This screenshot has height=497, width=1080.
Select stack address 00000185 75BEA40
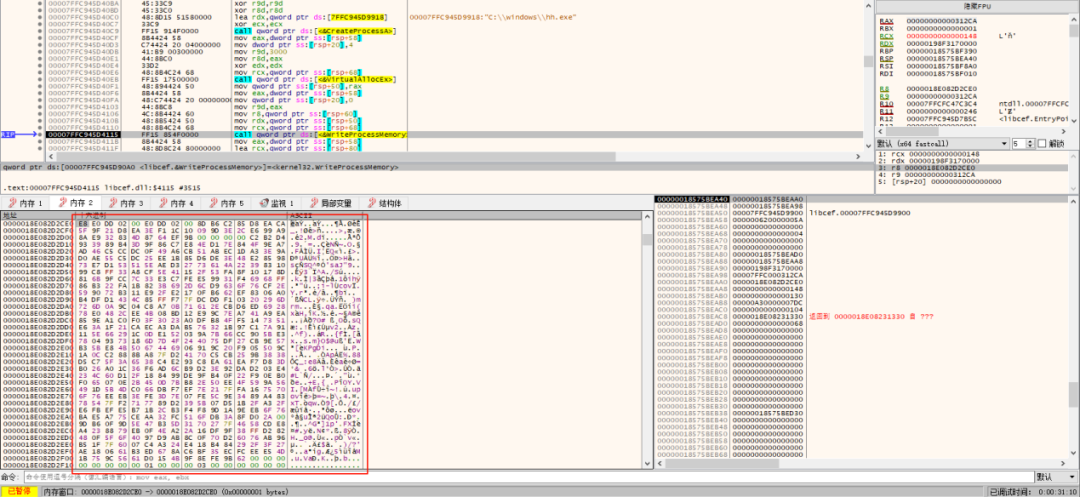pos(691,199)
